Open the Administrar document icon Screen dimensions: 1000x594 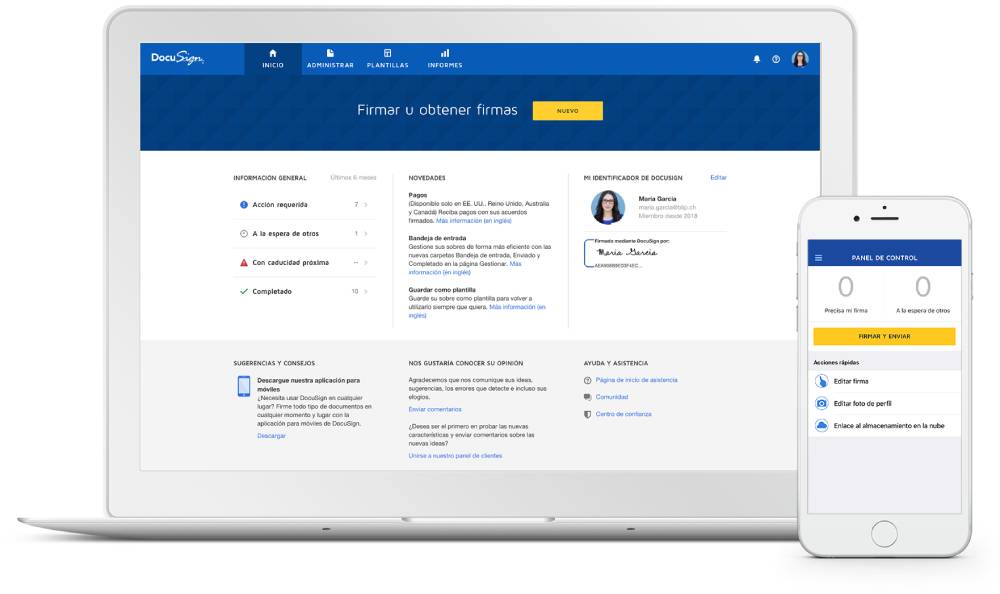point(330,51)
